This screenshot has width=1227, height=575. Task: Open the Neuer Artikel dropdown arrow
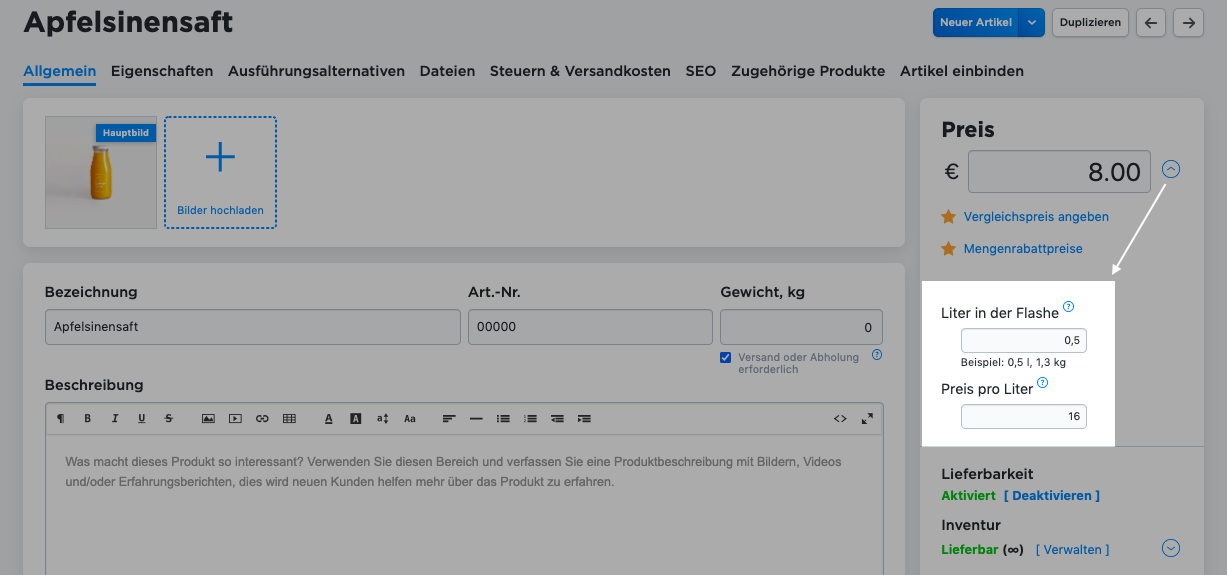click(x=1032, y=23)
